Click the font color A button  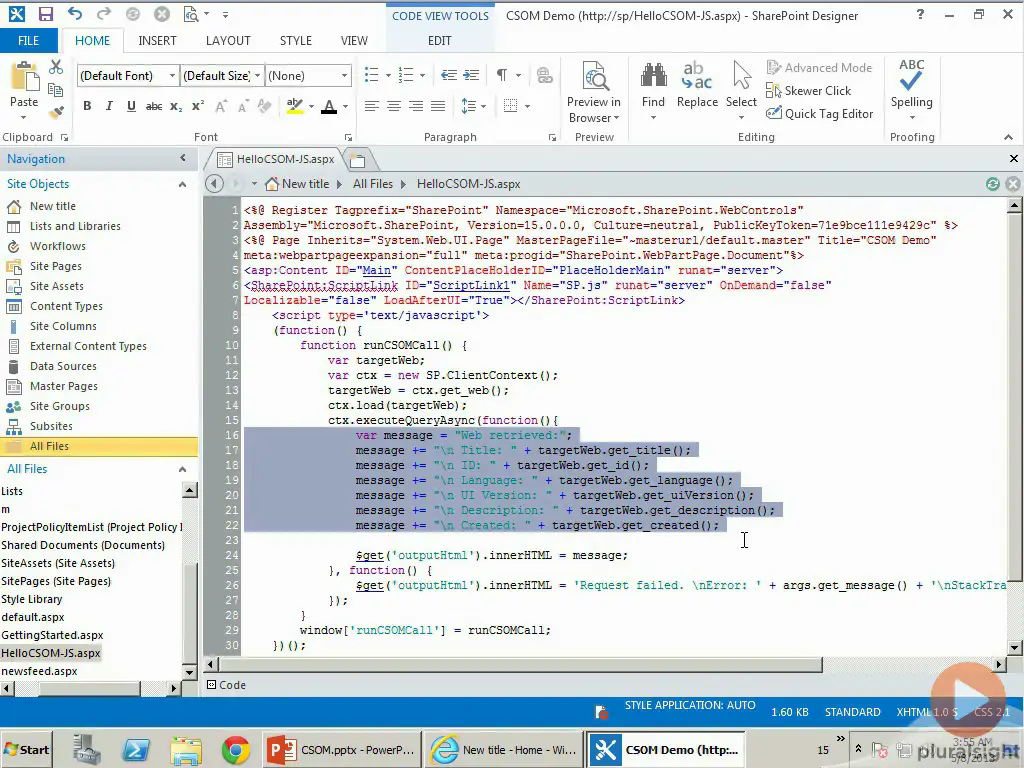(329, 106)
